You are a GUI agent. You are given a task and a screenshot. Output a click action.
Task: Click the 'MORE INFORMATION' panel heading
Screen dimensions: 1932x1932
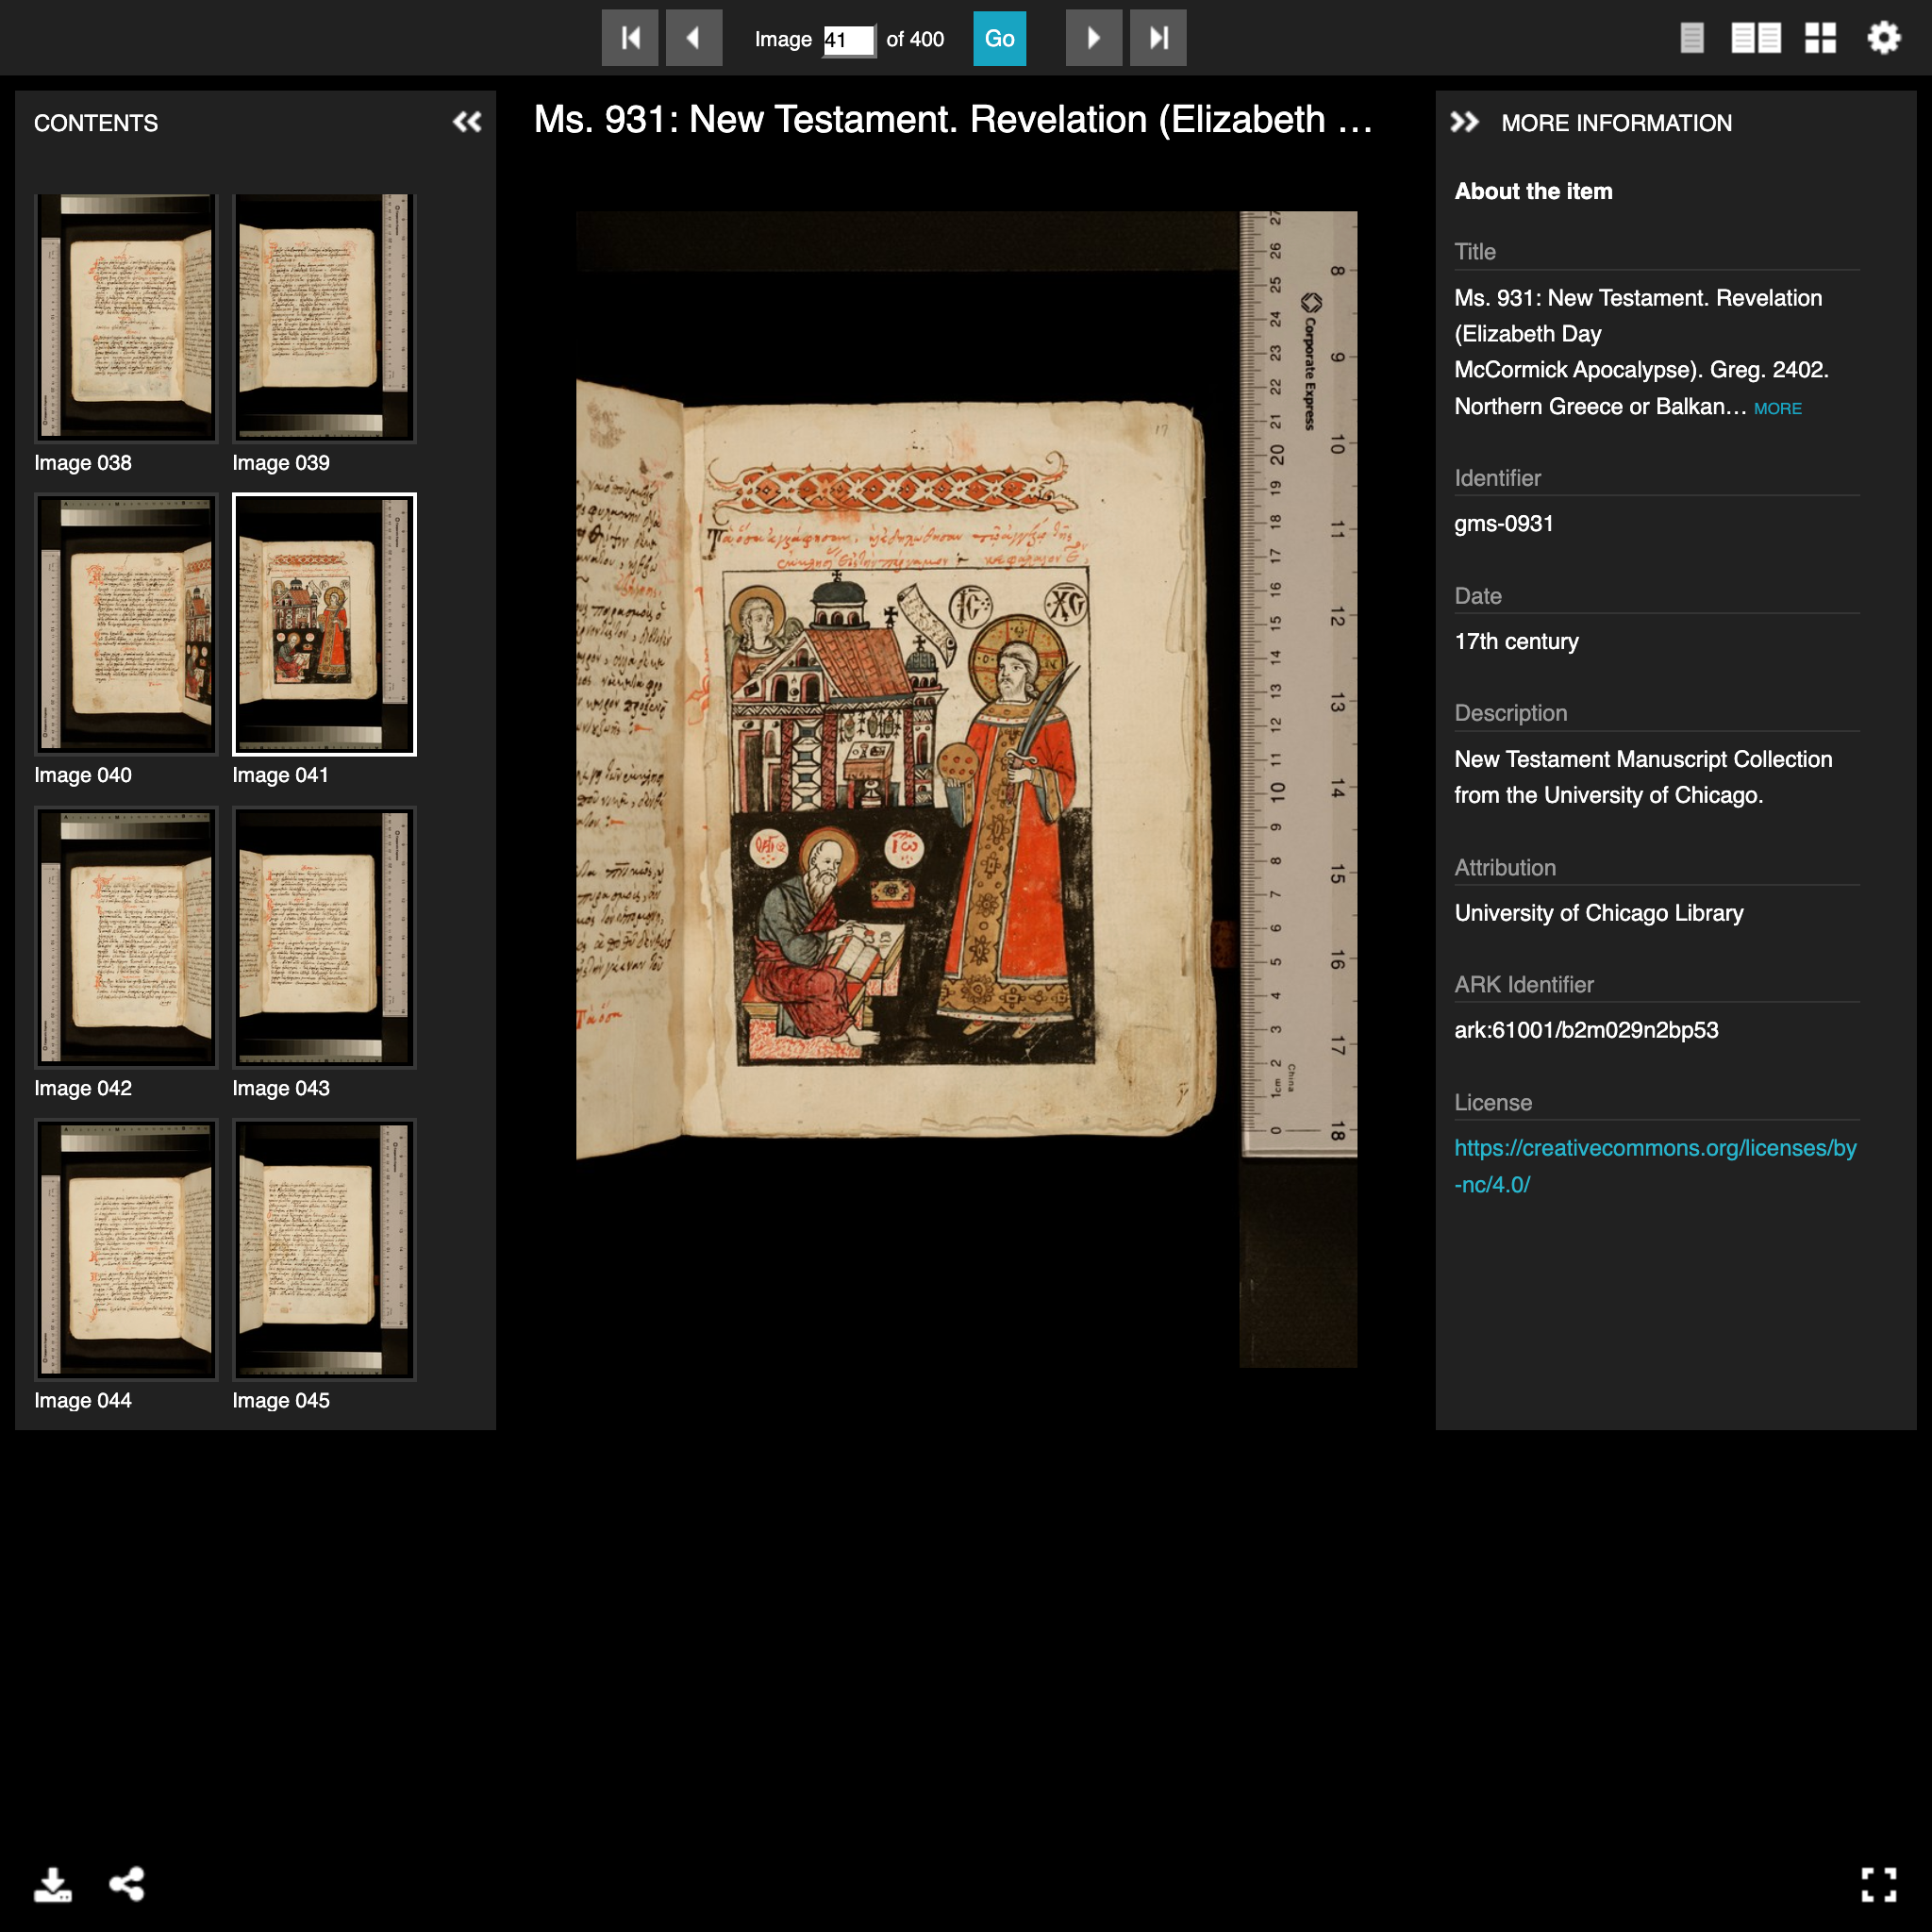click(x=1616, y=123)
